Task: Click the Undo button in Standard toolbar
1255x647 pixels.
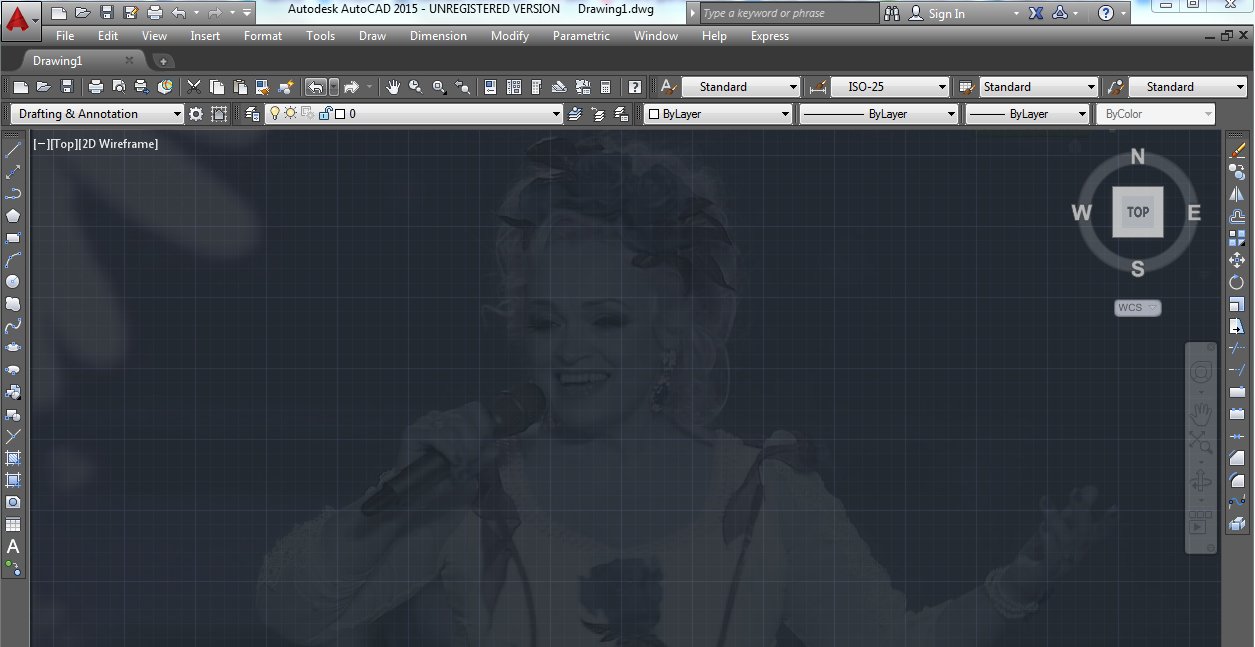Action: [315, 87]
